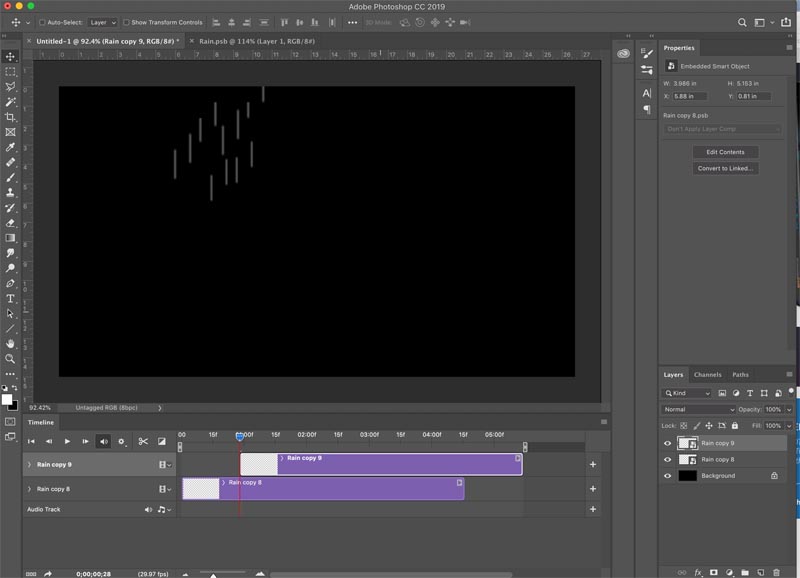
Task: Click the Edit Contents button
Action: [x=725, y=152]
